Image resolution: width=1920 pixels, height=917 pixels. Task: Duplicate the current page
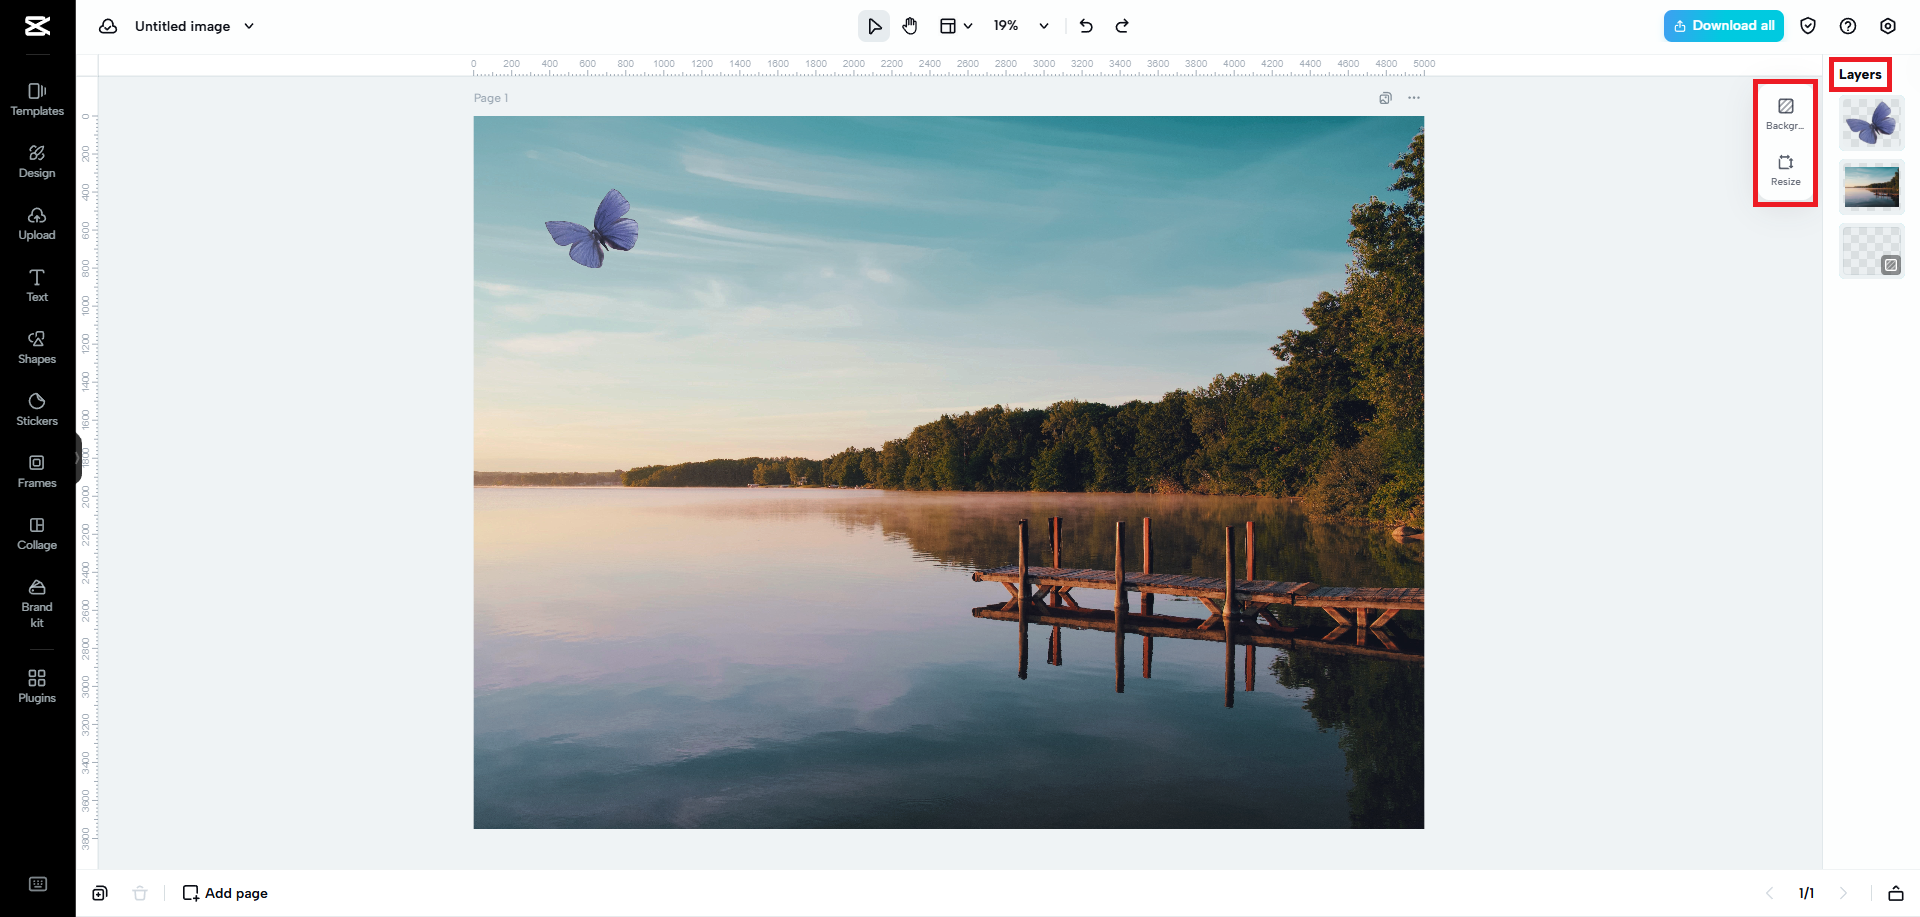(100, 893)
